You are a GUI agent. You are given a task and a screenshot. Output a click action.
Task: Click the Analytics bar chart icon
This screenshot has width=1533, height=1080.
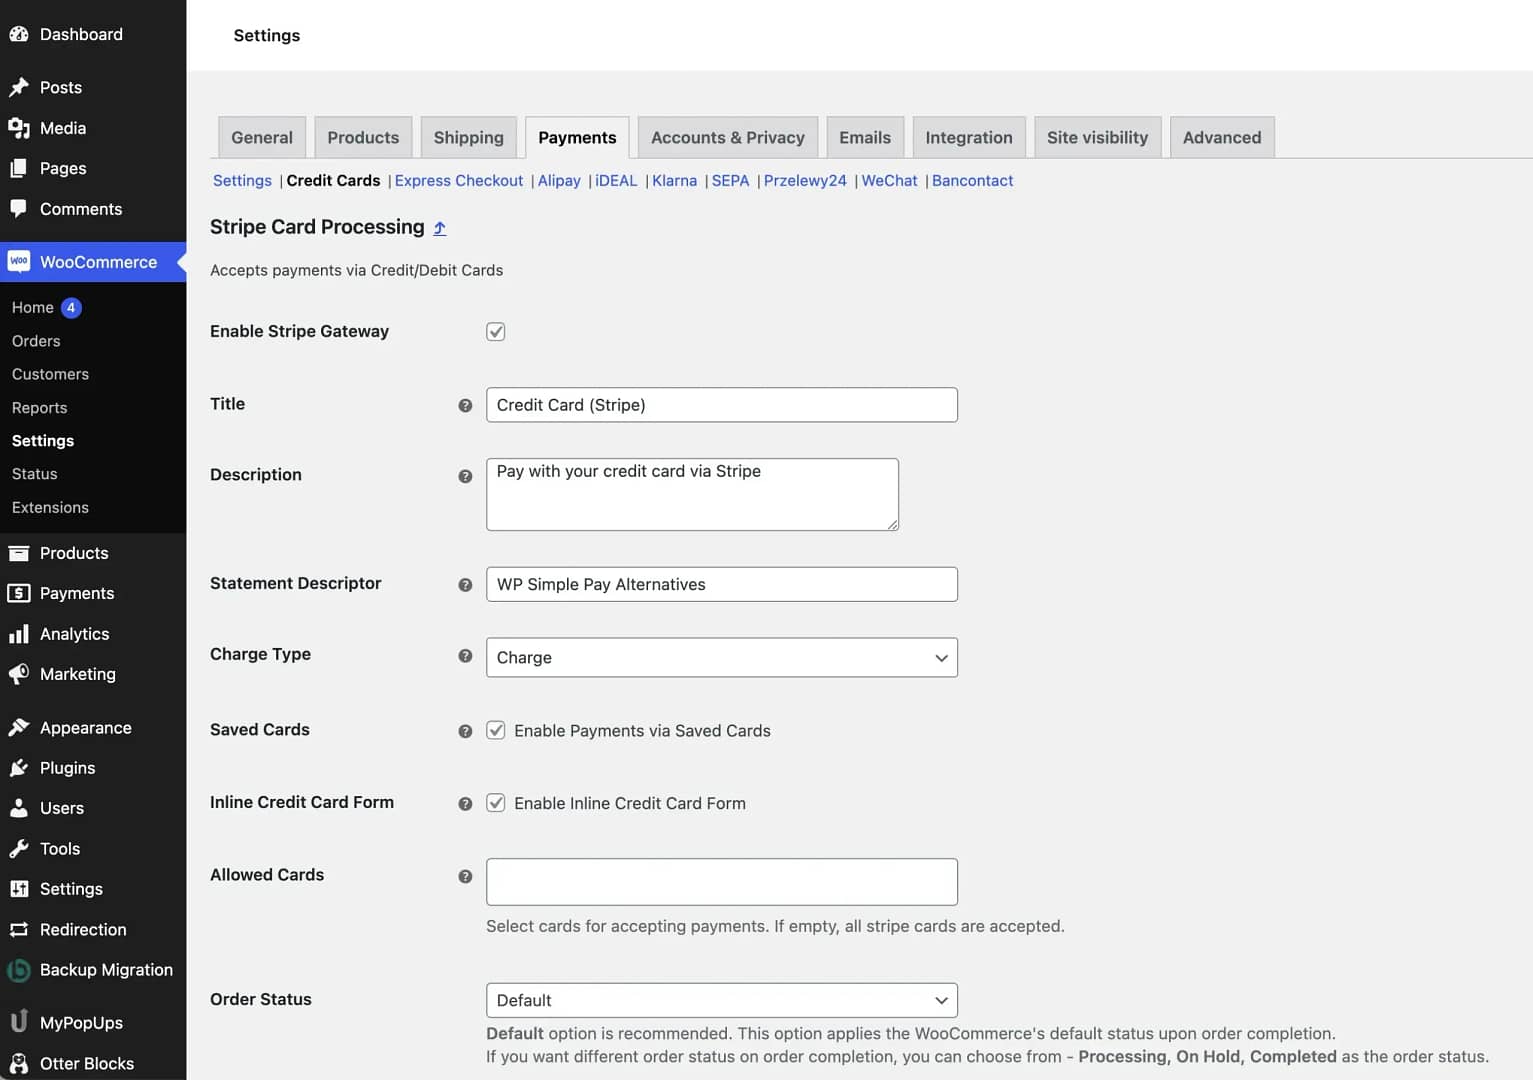19,634
